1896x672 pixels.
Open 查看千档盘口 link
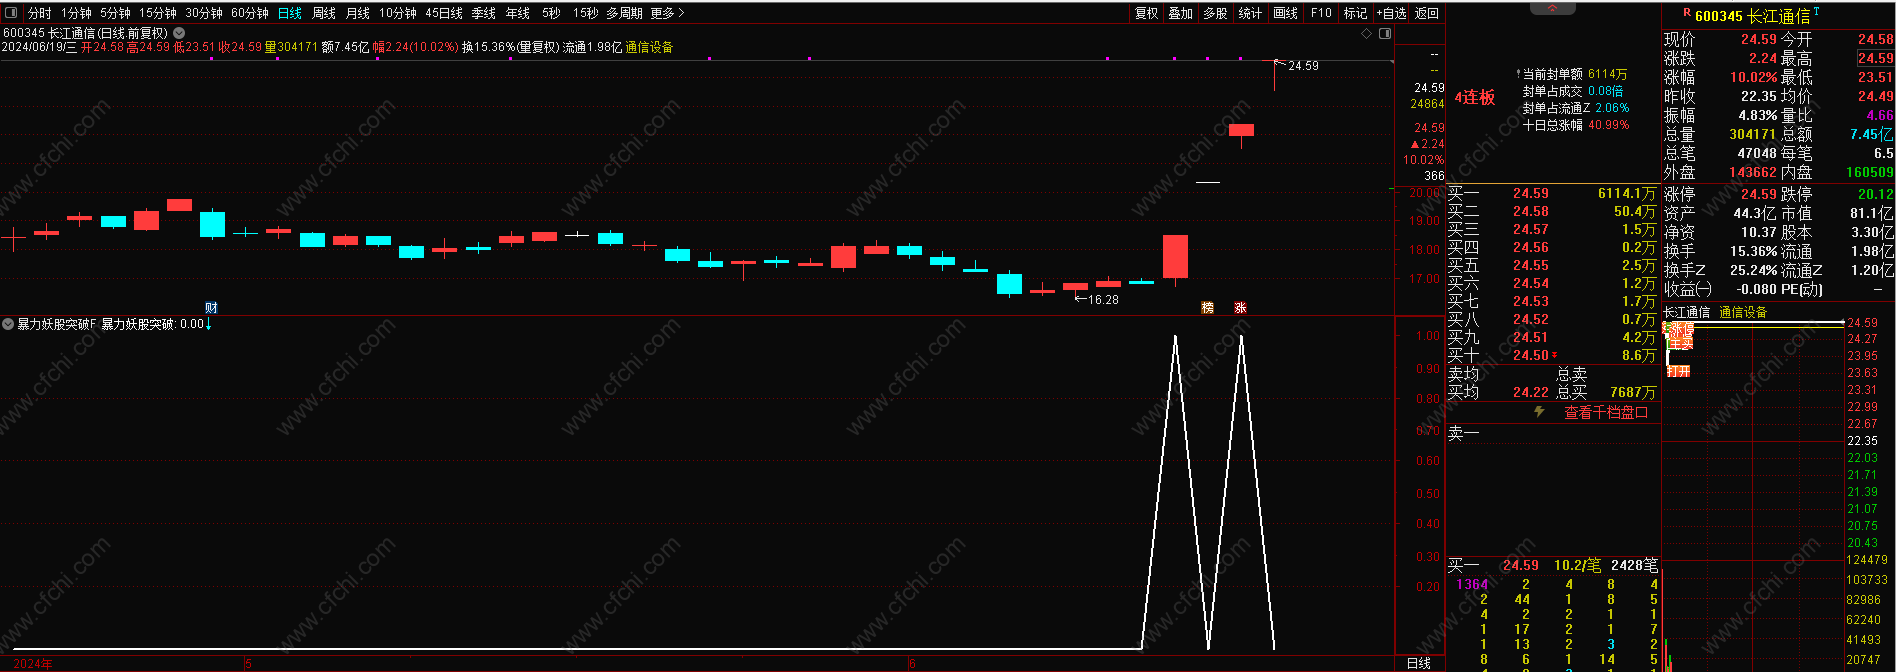[1606, 412]
